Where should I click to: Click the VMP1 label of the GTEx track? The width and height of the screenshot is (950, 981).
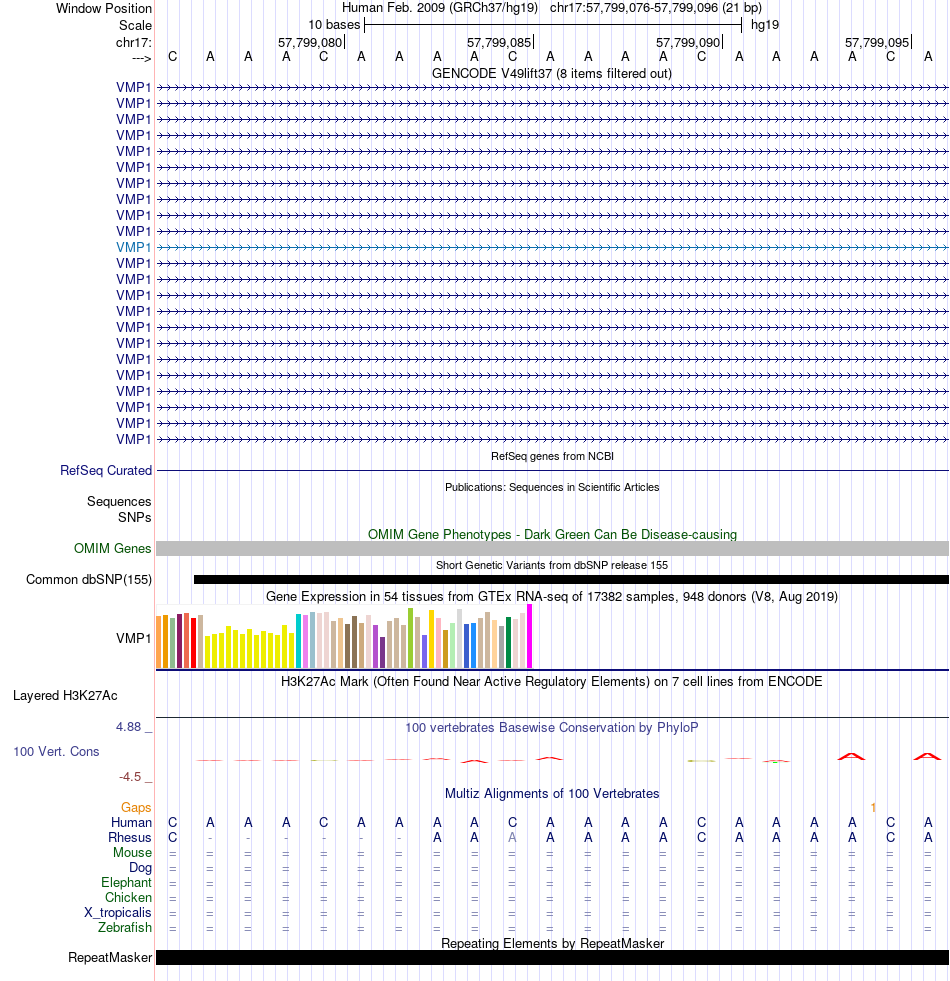133,638
